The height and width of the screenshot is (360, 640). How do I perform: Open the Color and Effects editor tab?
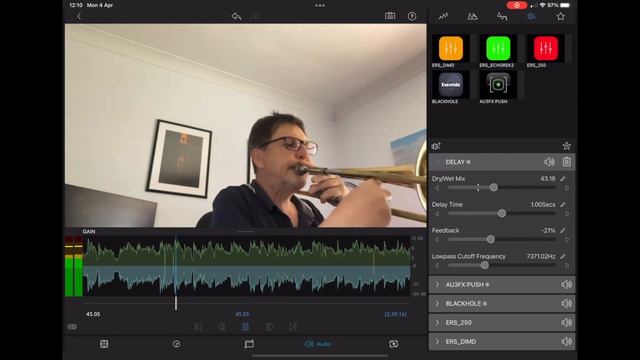249,344
